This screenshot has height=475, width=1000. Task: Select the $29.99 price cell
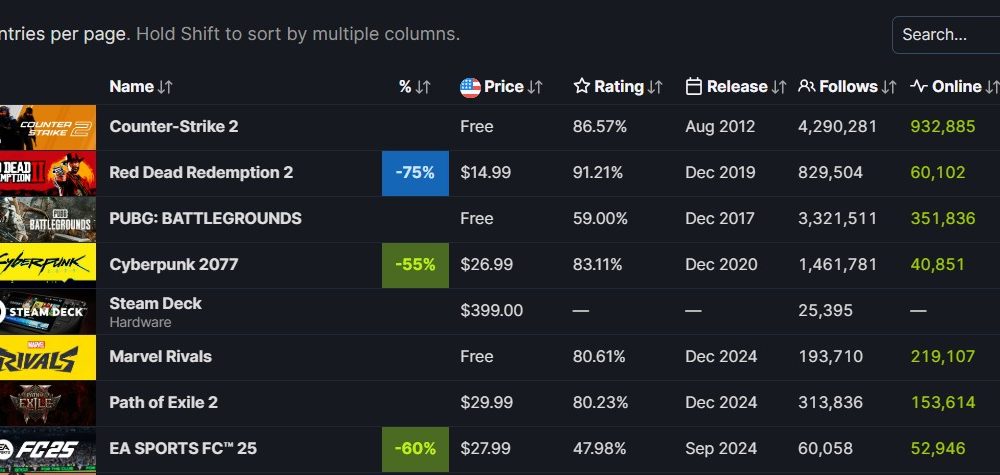[486, 402]
